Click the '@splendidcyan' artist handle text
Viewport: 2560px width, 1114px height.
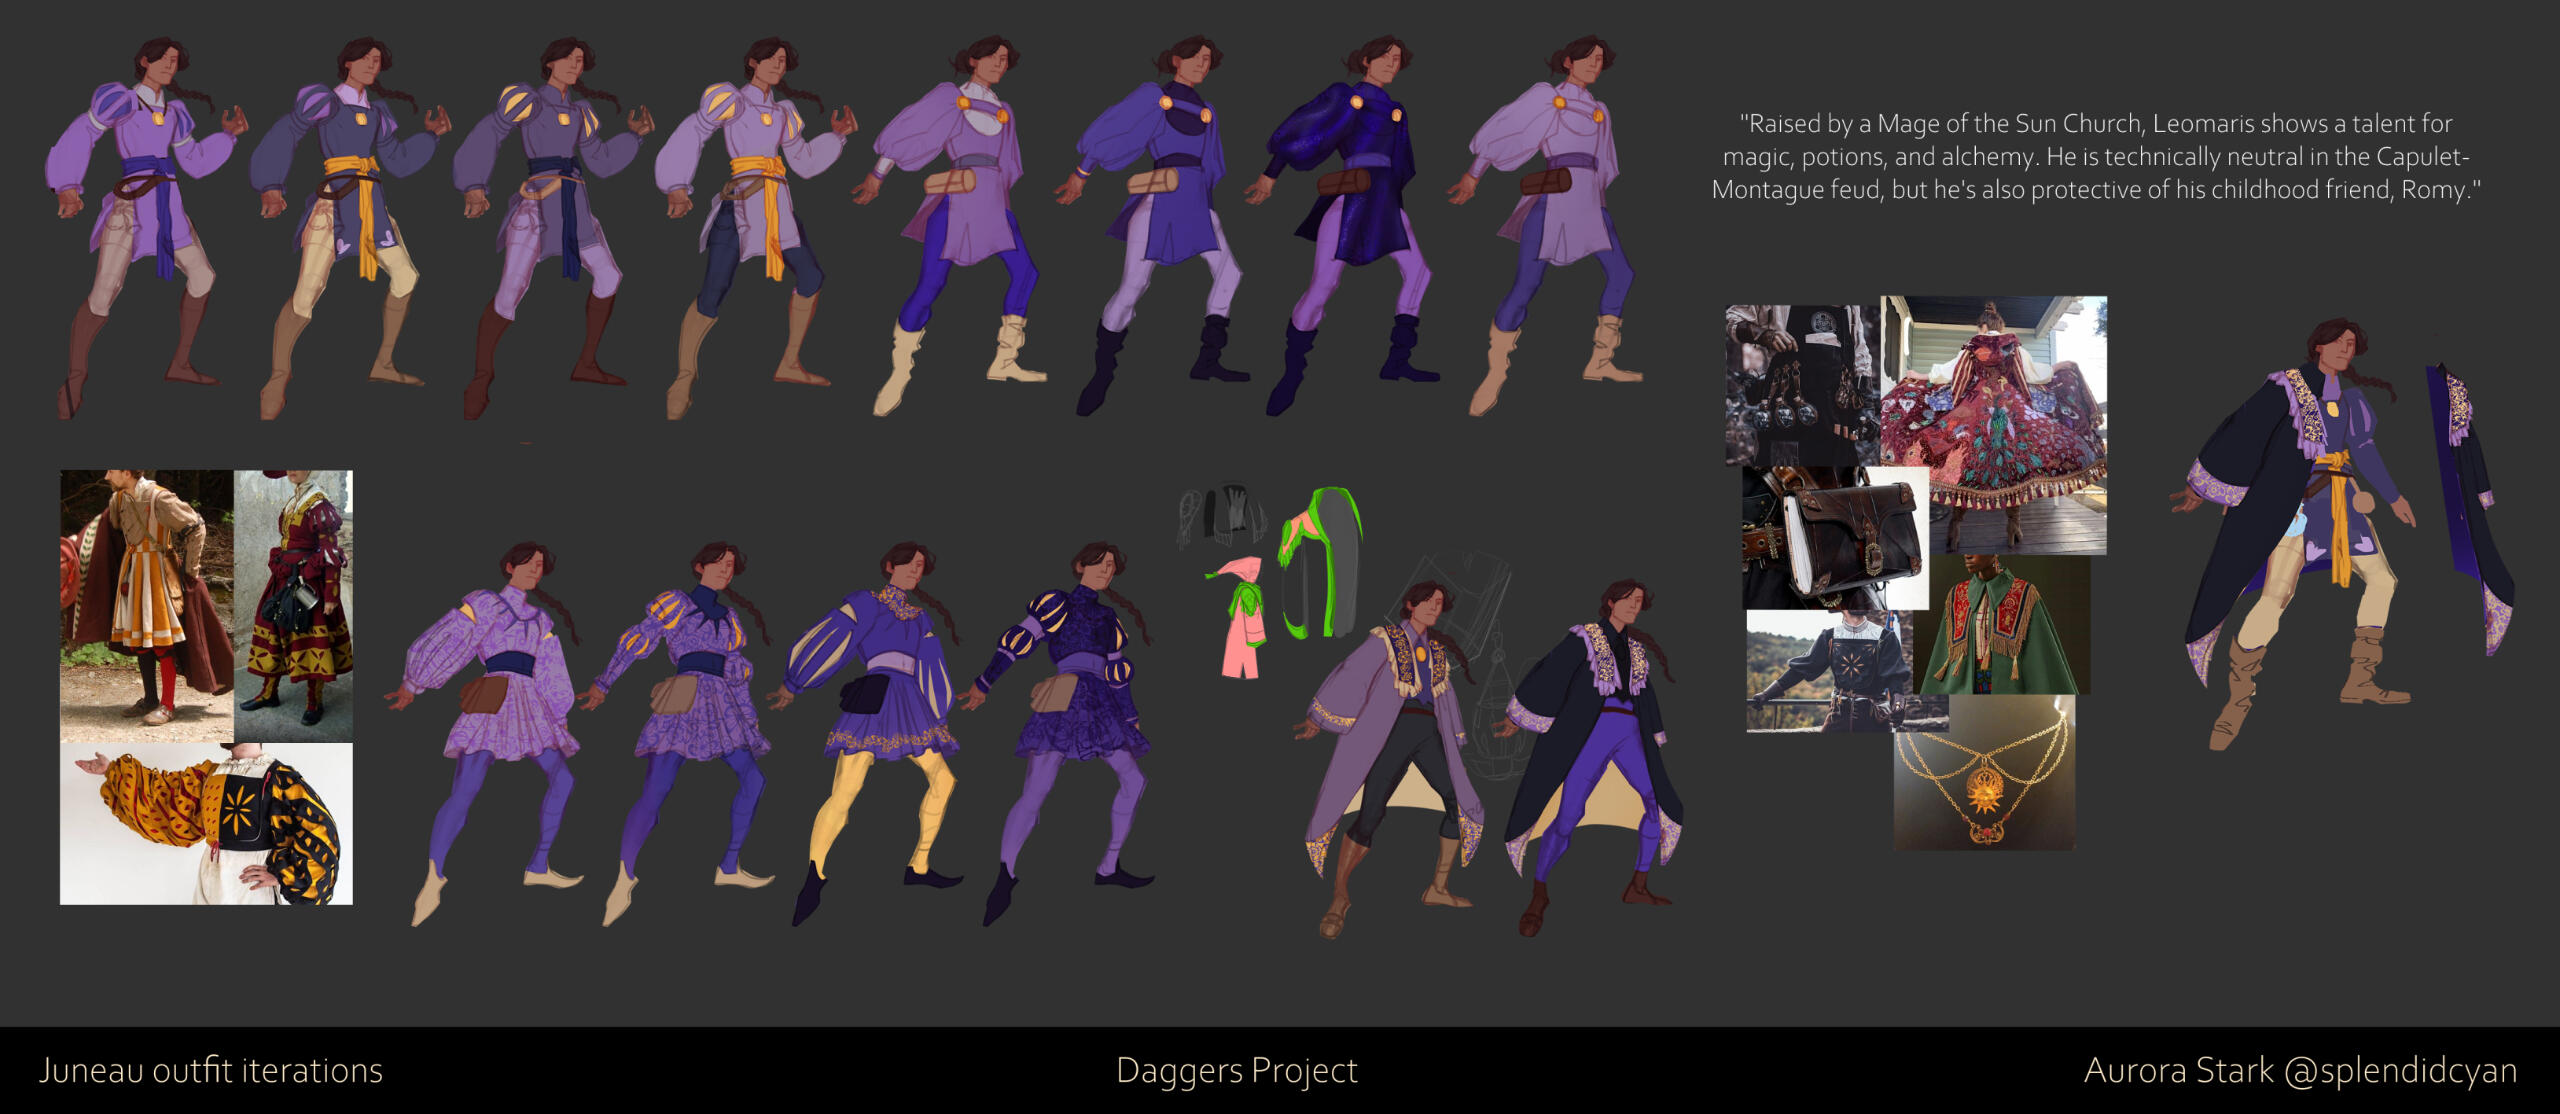pos(2400,1070)
